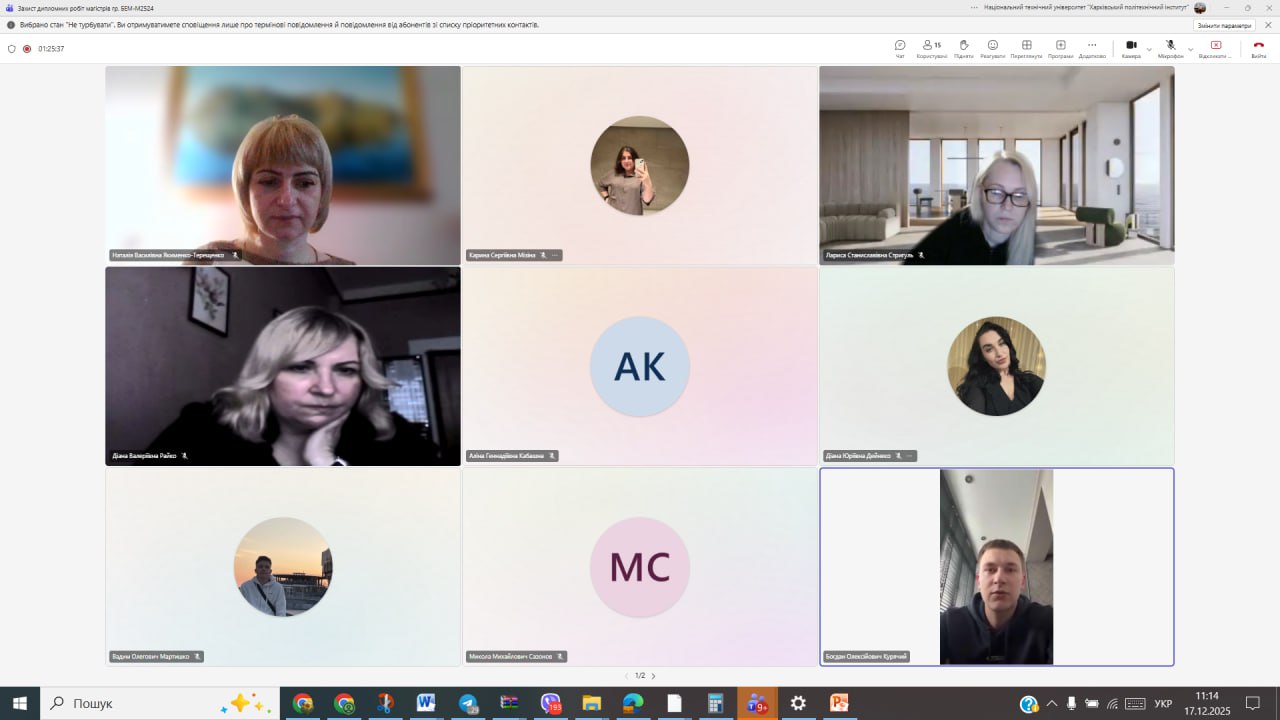Open the More actions (Додатково) menu

[1092, 48]
